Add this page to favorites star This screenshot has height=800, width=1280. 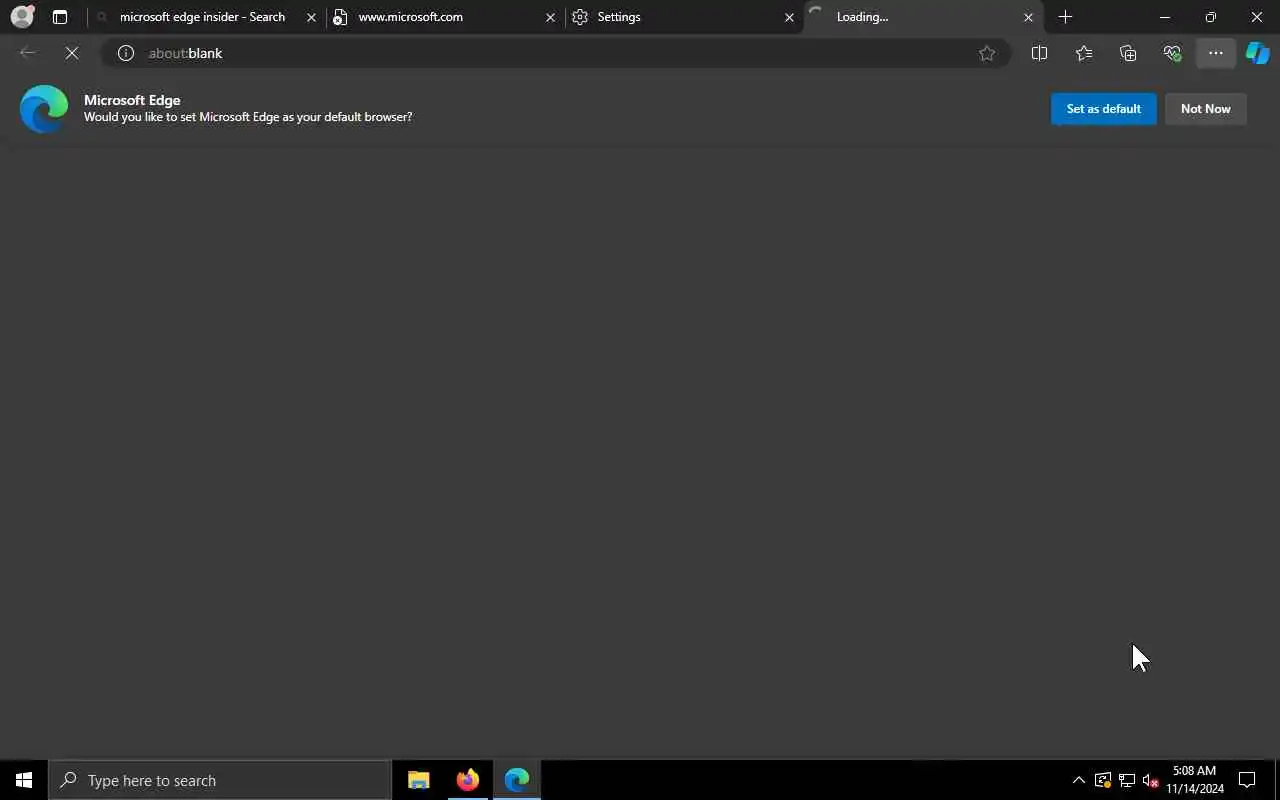987,53
